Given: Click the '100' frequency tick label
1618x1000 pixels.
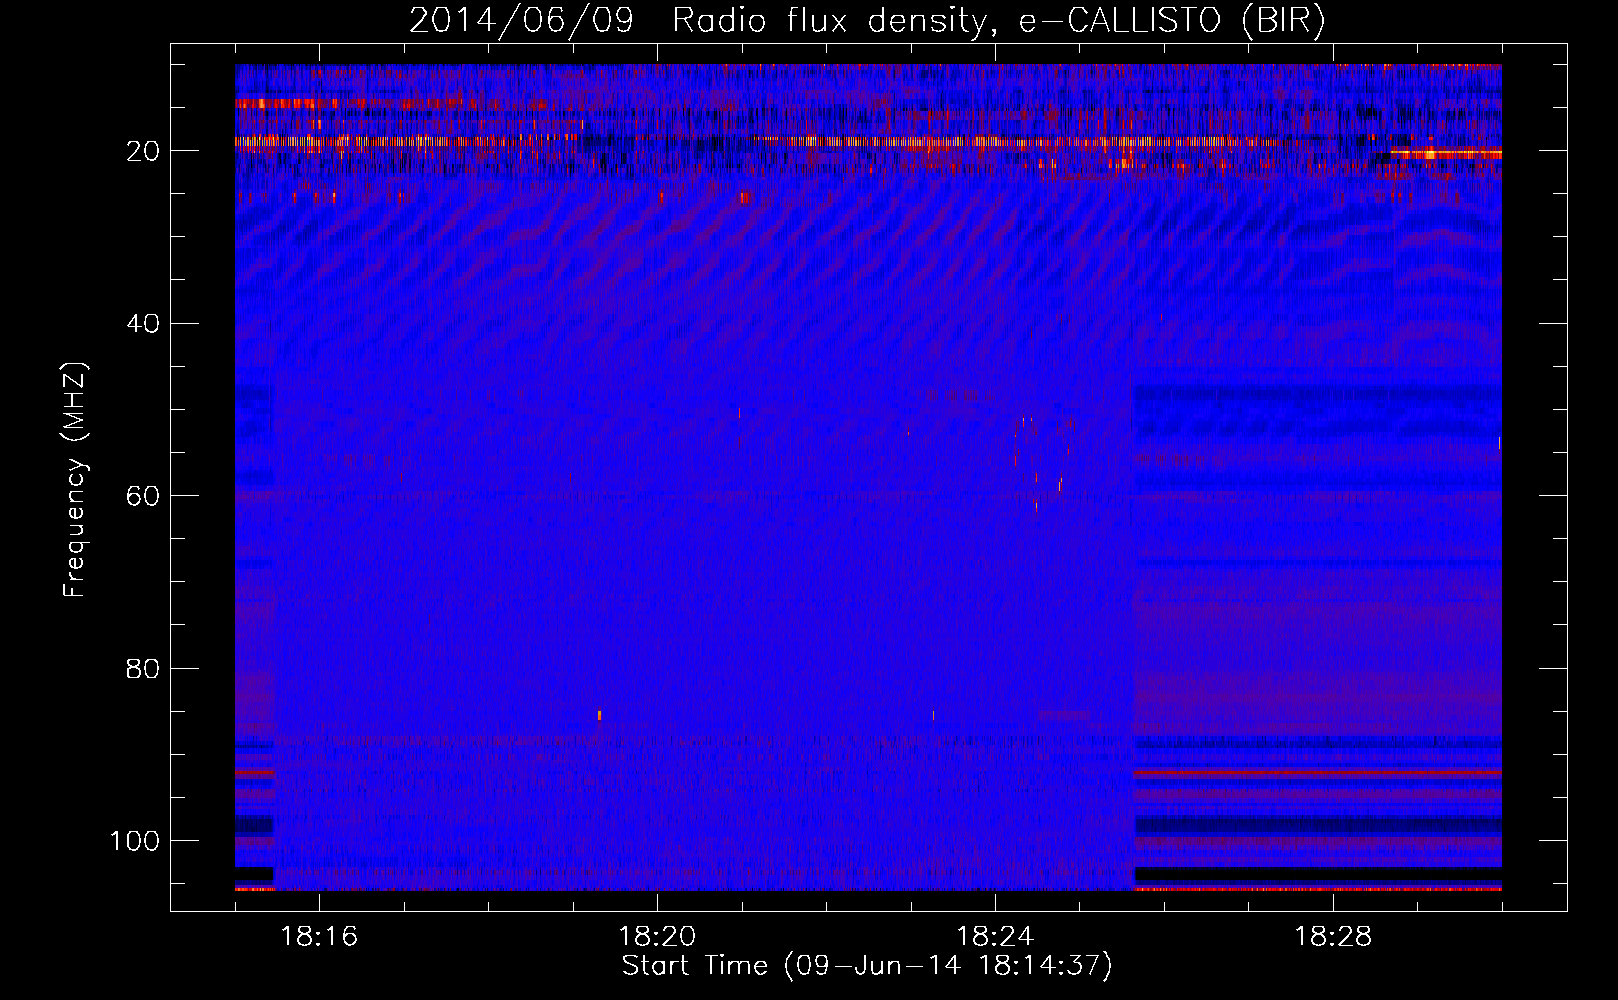Looking at the screenshot, I should coord(135,841).
